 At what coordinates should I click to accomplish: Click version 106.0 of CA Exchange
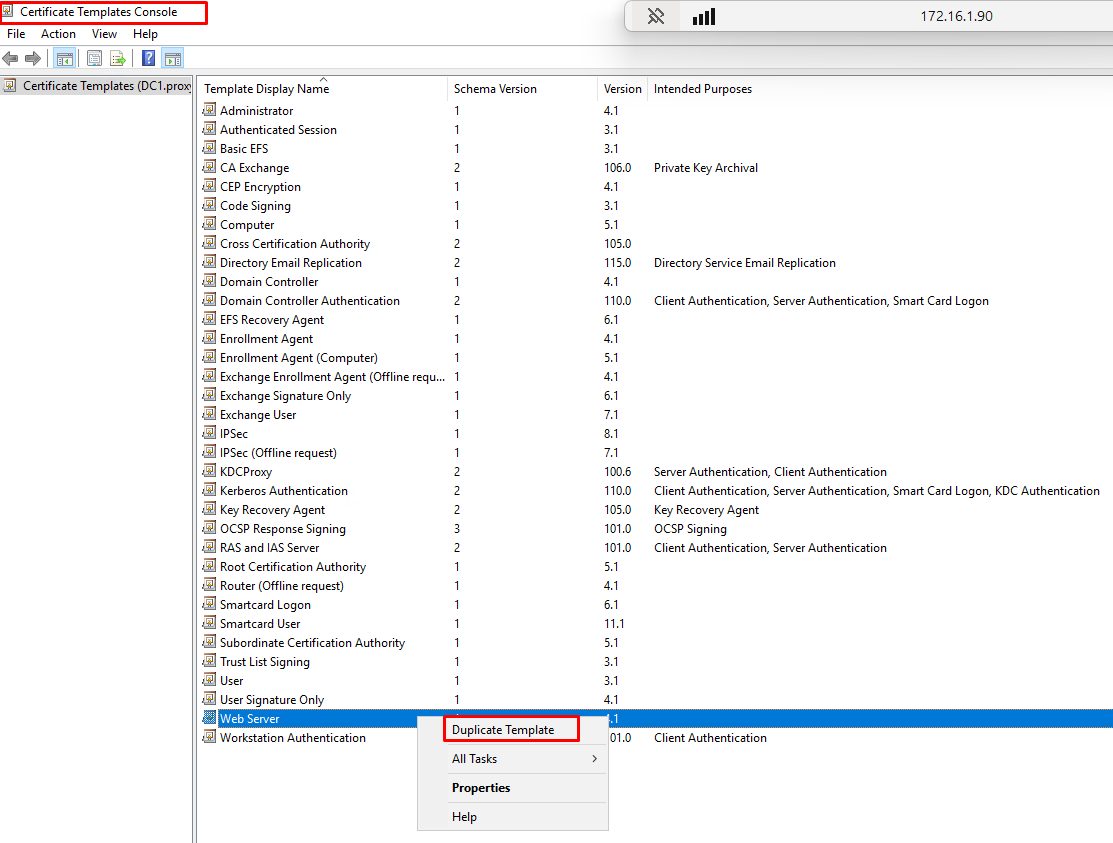coord(618,168)
